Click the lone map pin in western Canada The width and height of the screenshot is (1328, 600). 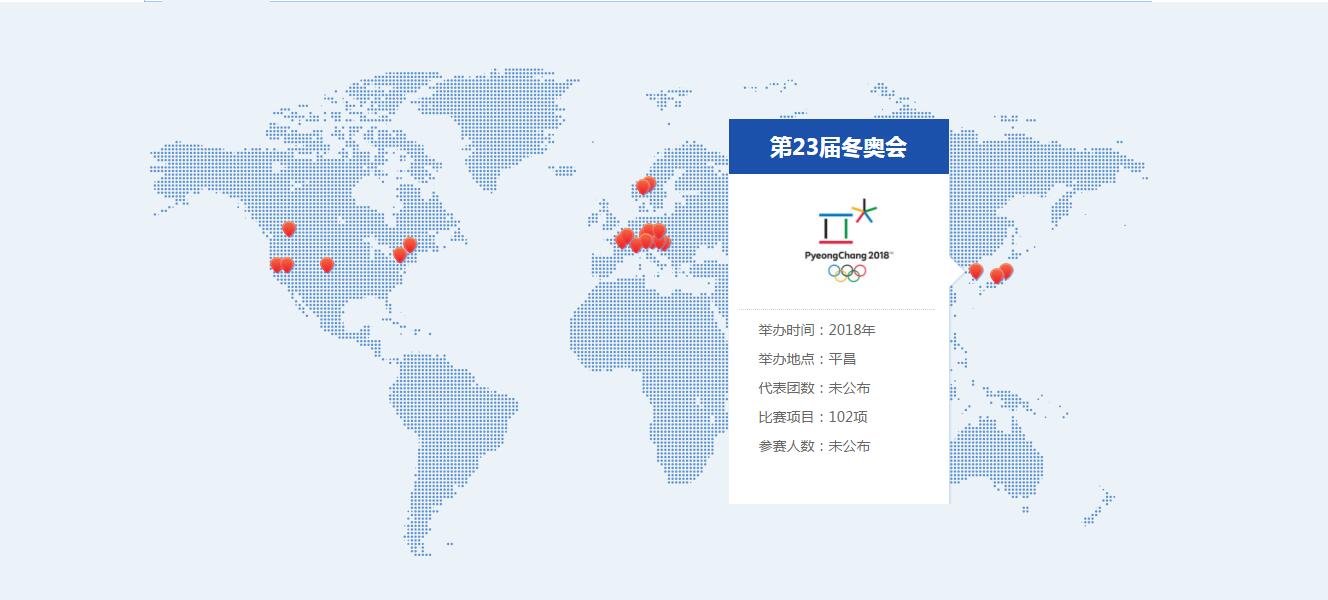[x=289, y=229]
